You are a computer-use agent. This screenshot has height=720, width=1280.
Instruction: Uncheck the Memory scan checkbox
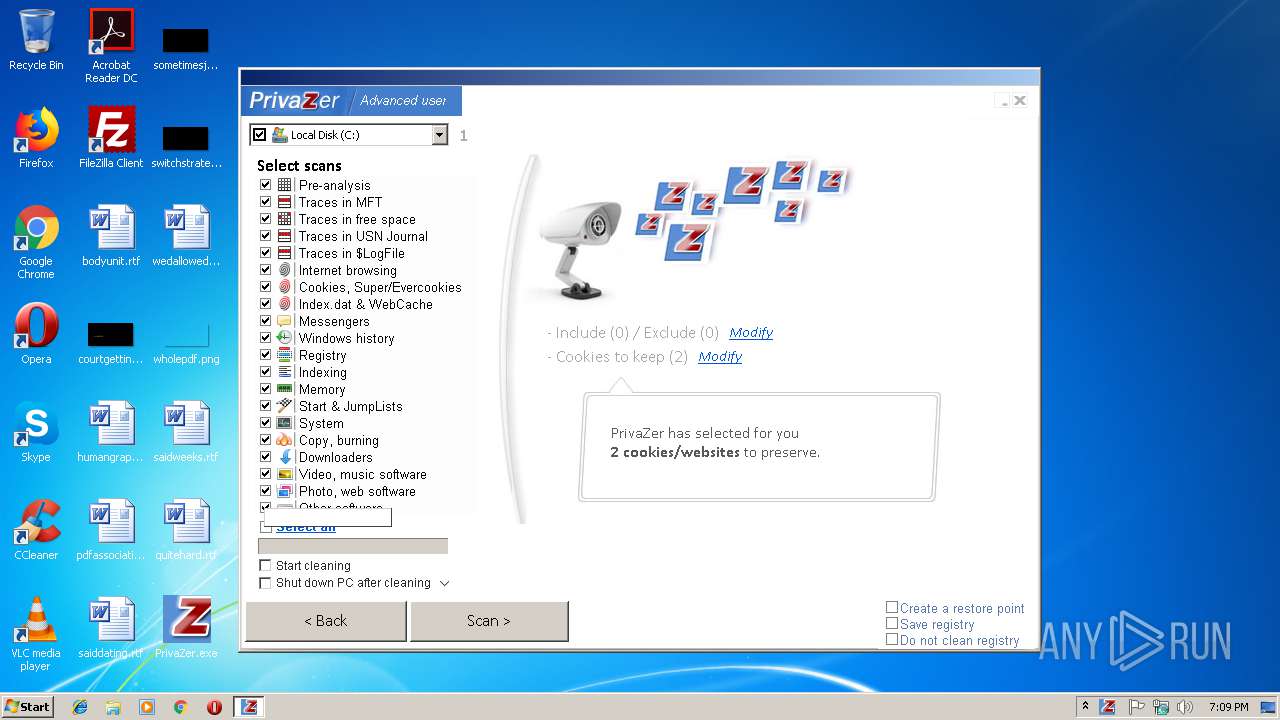(266, 389)
